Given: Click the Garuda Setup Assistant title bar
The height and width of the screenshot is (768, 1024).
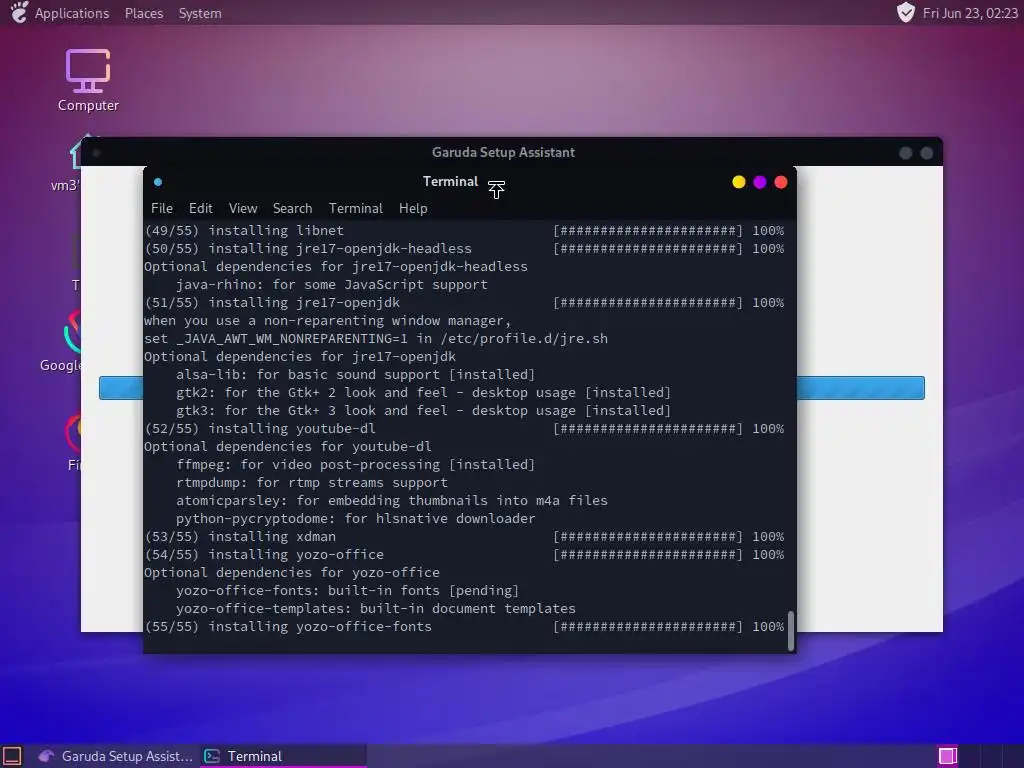Looking at the screenshot, I should pos(511,152).
